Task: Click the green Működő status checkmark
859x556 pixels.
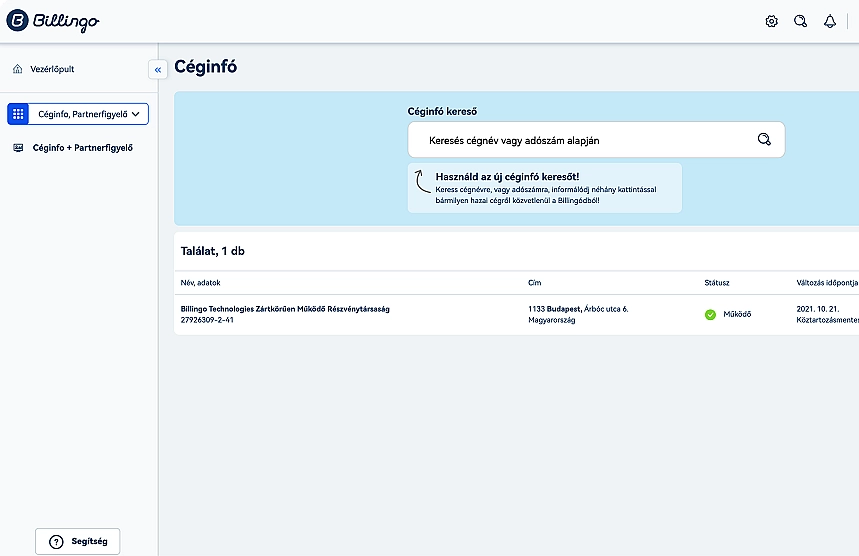Action: [710, 314]
